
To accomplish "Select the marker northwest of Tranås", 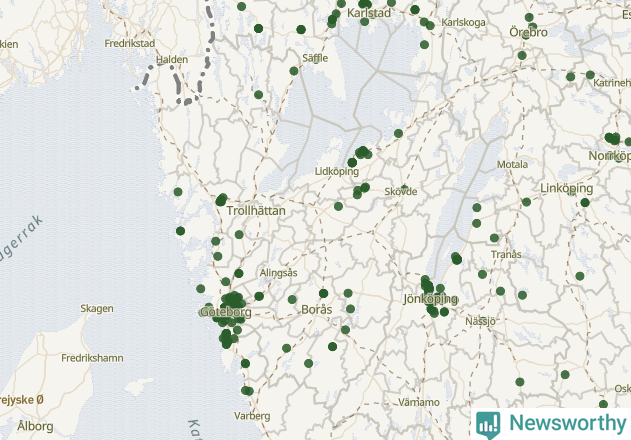I will pos(494,238).
